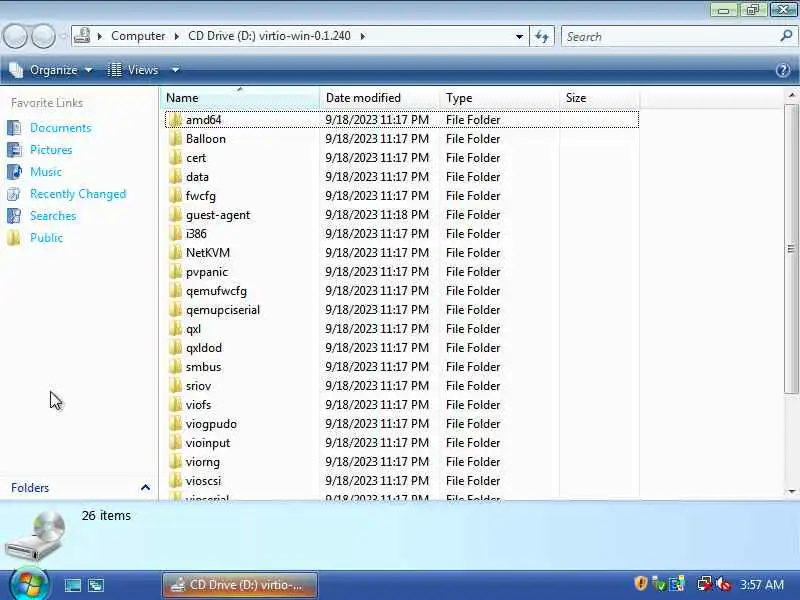This screenshot has width=800, height=600.
Task: Click the vertical scrollbar up arrow
Action: pos(791,95)
